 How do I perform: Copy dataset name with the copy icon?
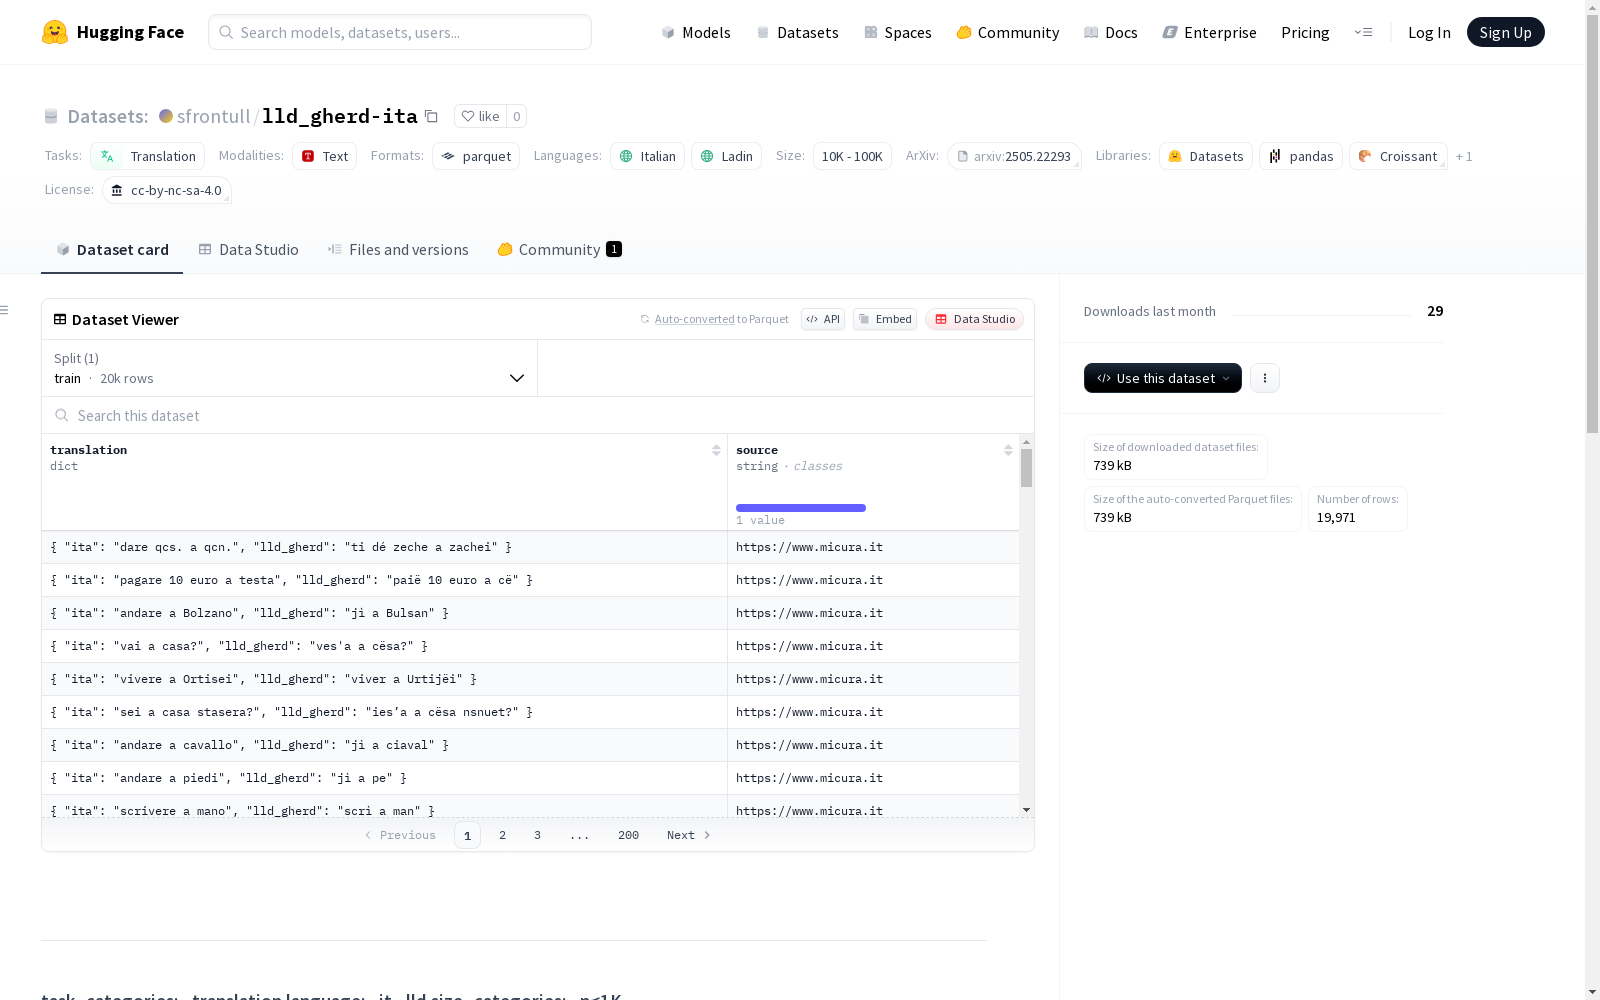pyautogui.click(x=431, y=116)
